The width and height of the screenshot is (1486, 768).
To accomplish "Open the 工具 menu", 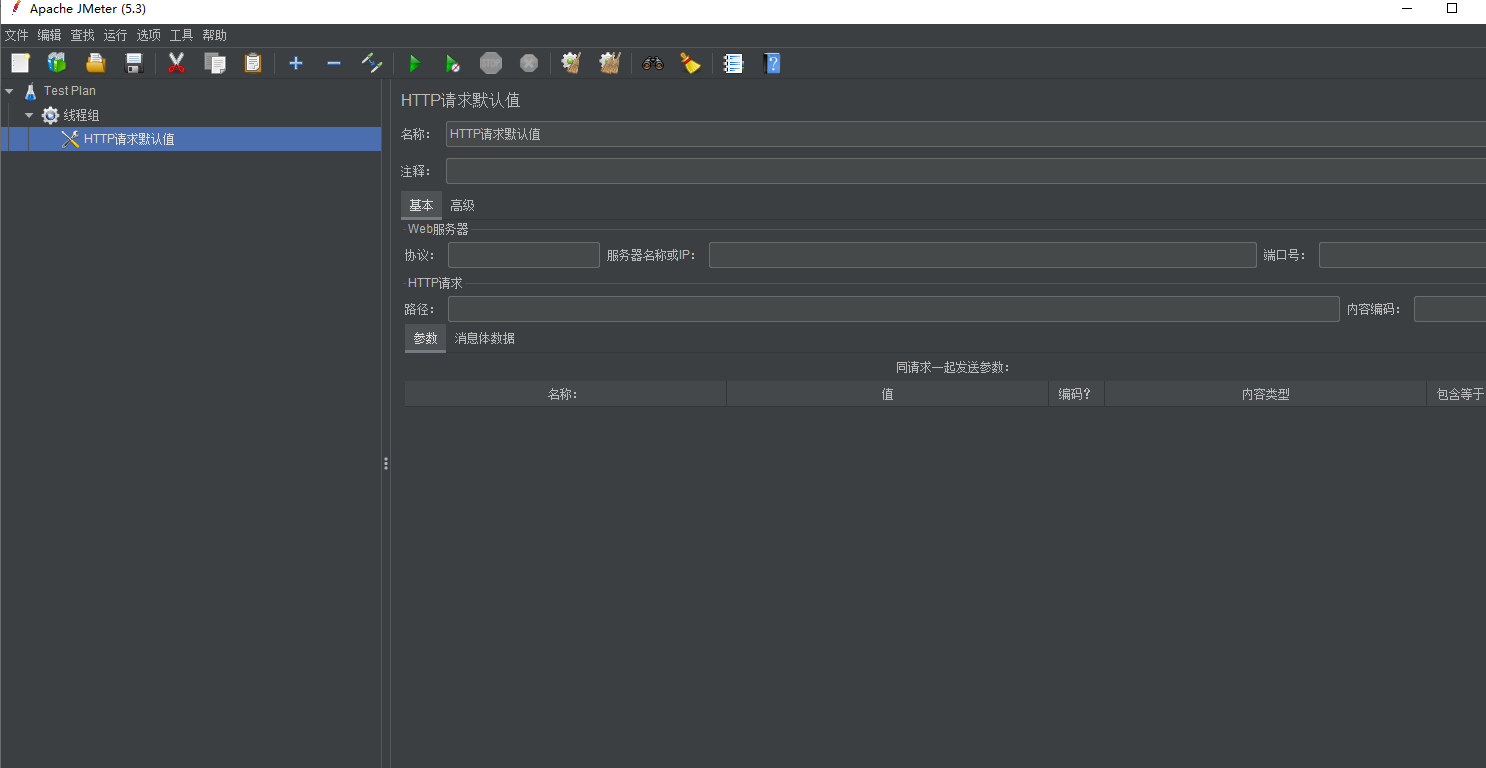I will [x=181, y=34].
